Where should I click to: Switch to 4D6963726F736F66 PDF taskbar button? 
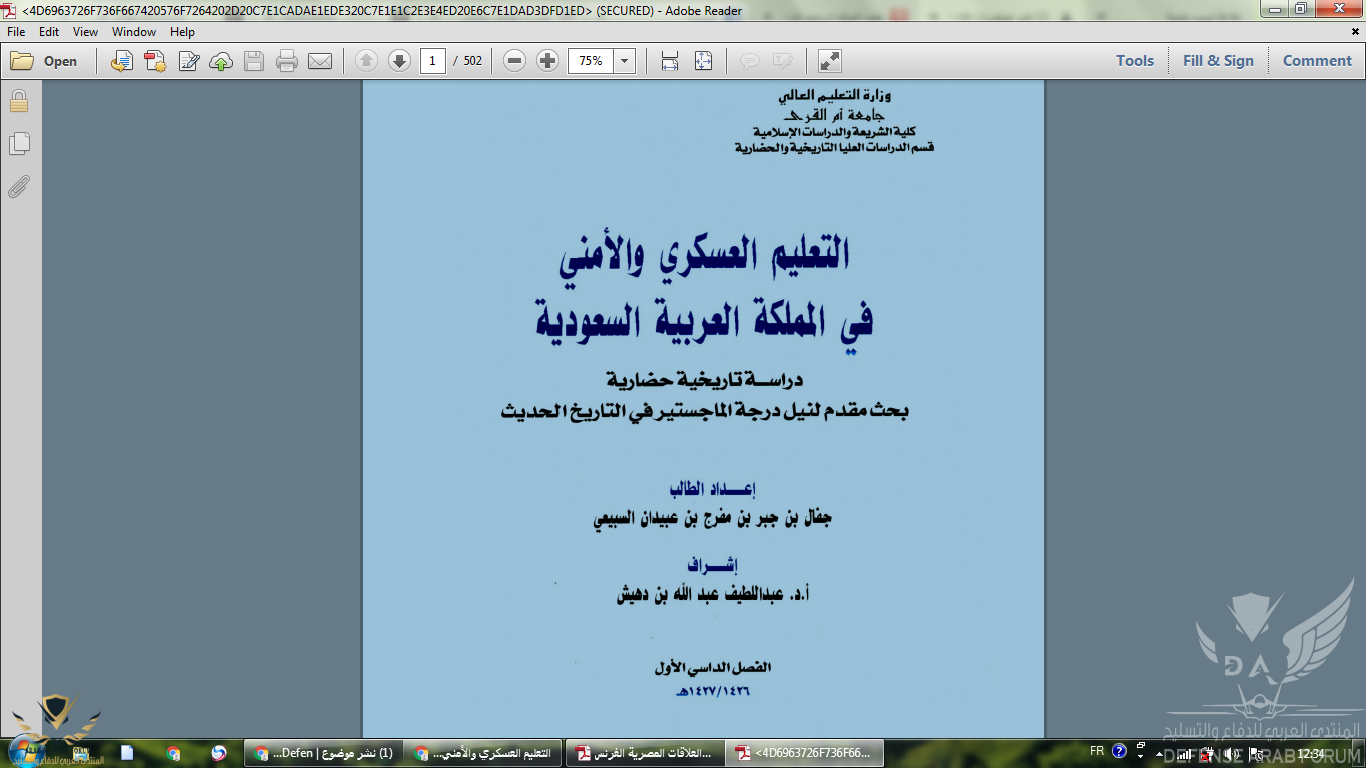point(806,753)
